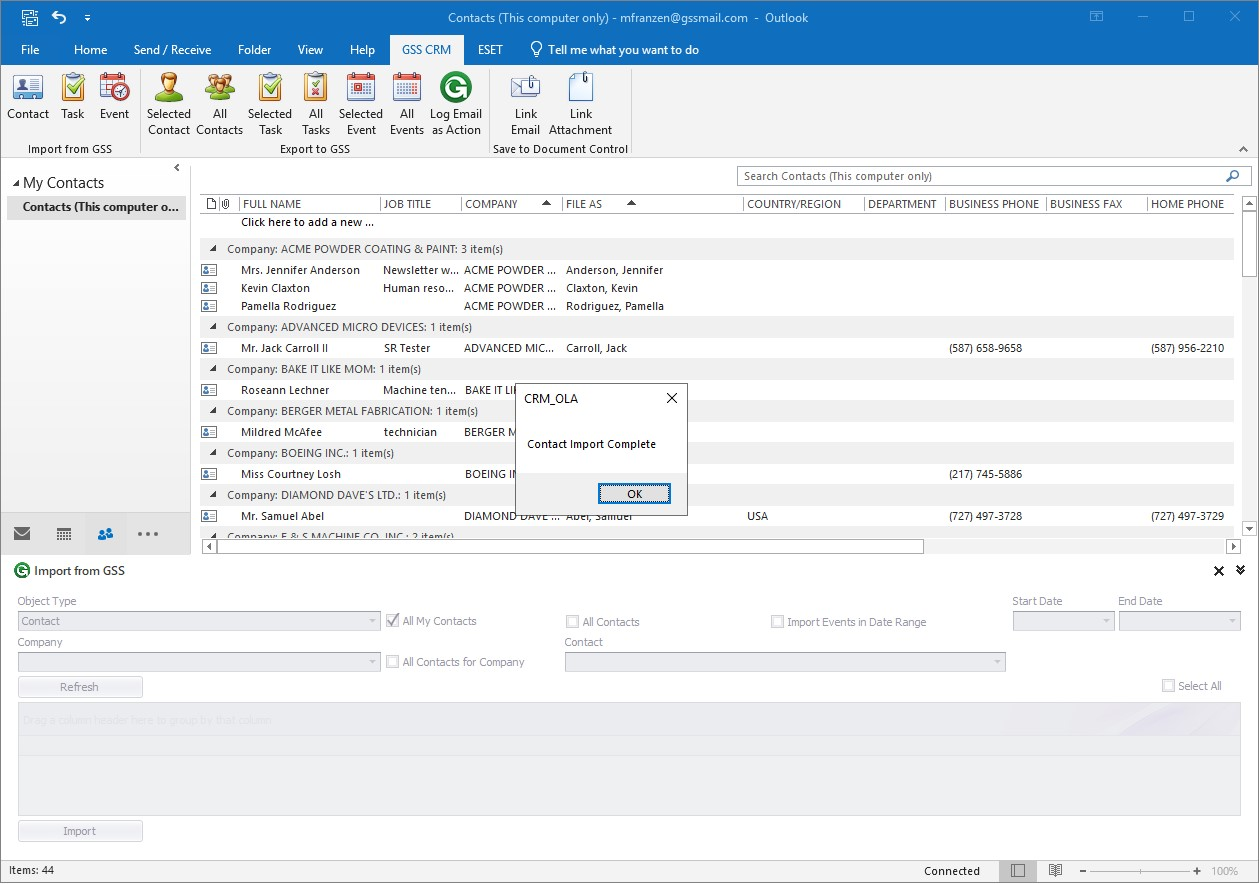Screen dimensions: 1259x884
Task: Click the Import button
Action: [x=80, y=831]
